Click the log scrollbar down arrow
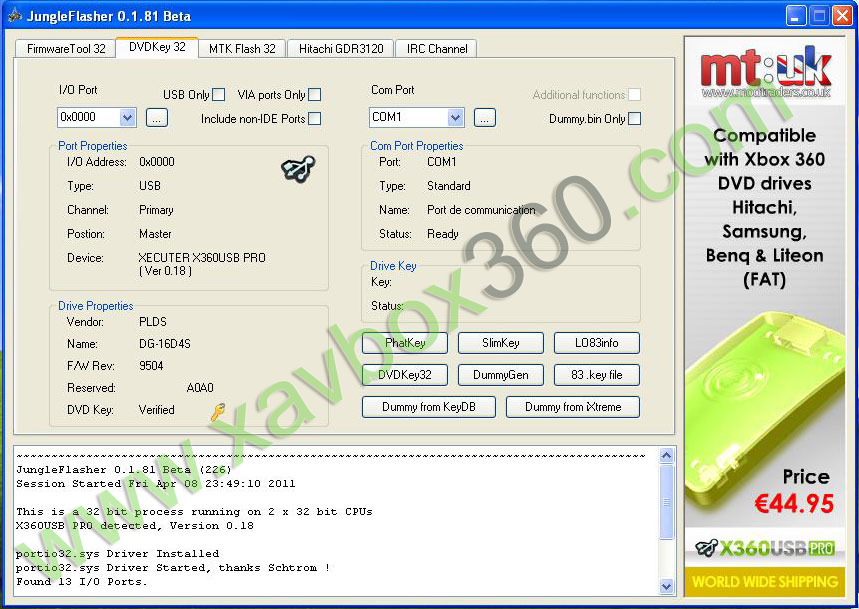This screenshot has height=609, width=859. pyautogui.click(x=666, y=586)
